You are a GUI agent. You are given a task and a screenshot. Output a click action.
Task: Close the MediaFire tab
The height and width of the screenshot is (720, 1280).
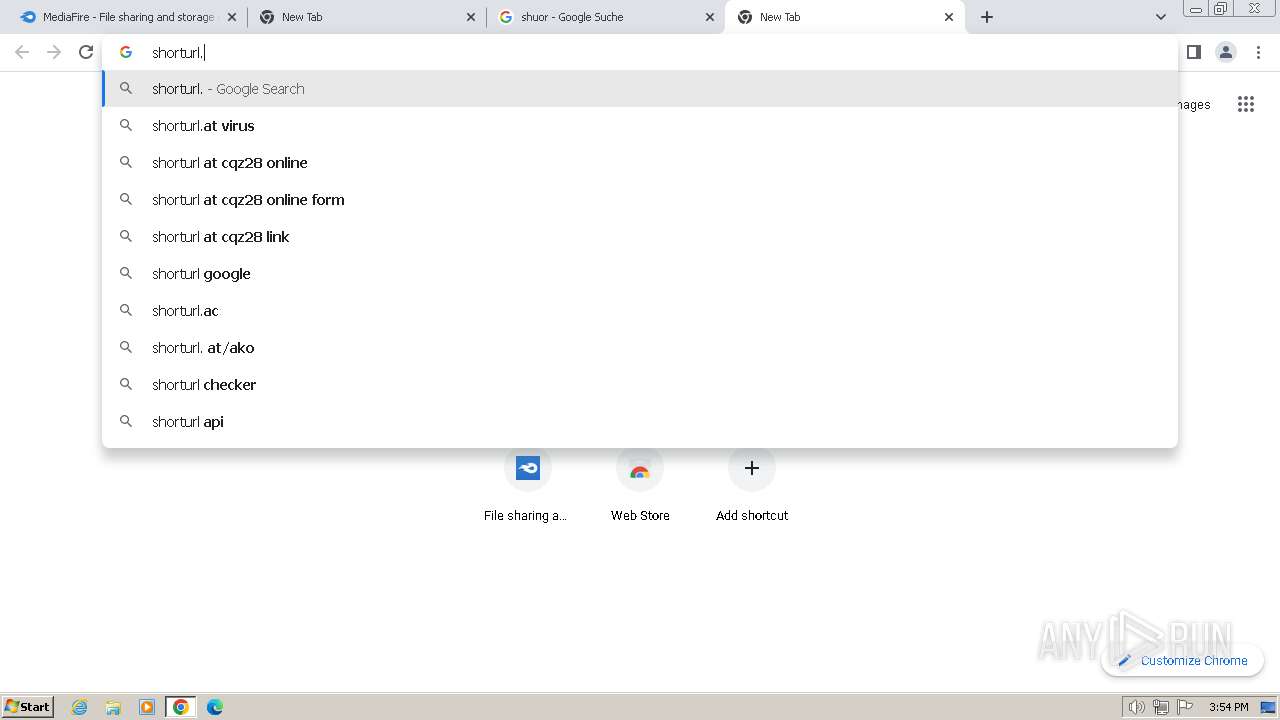click(x=232, y=17)
